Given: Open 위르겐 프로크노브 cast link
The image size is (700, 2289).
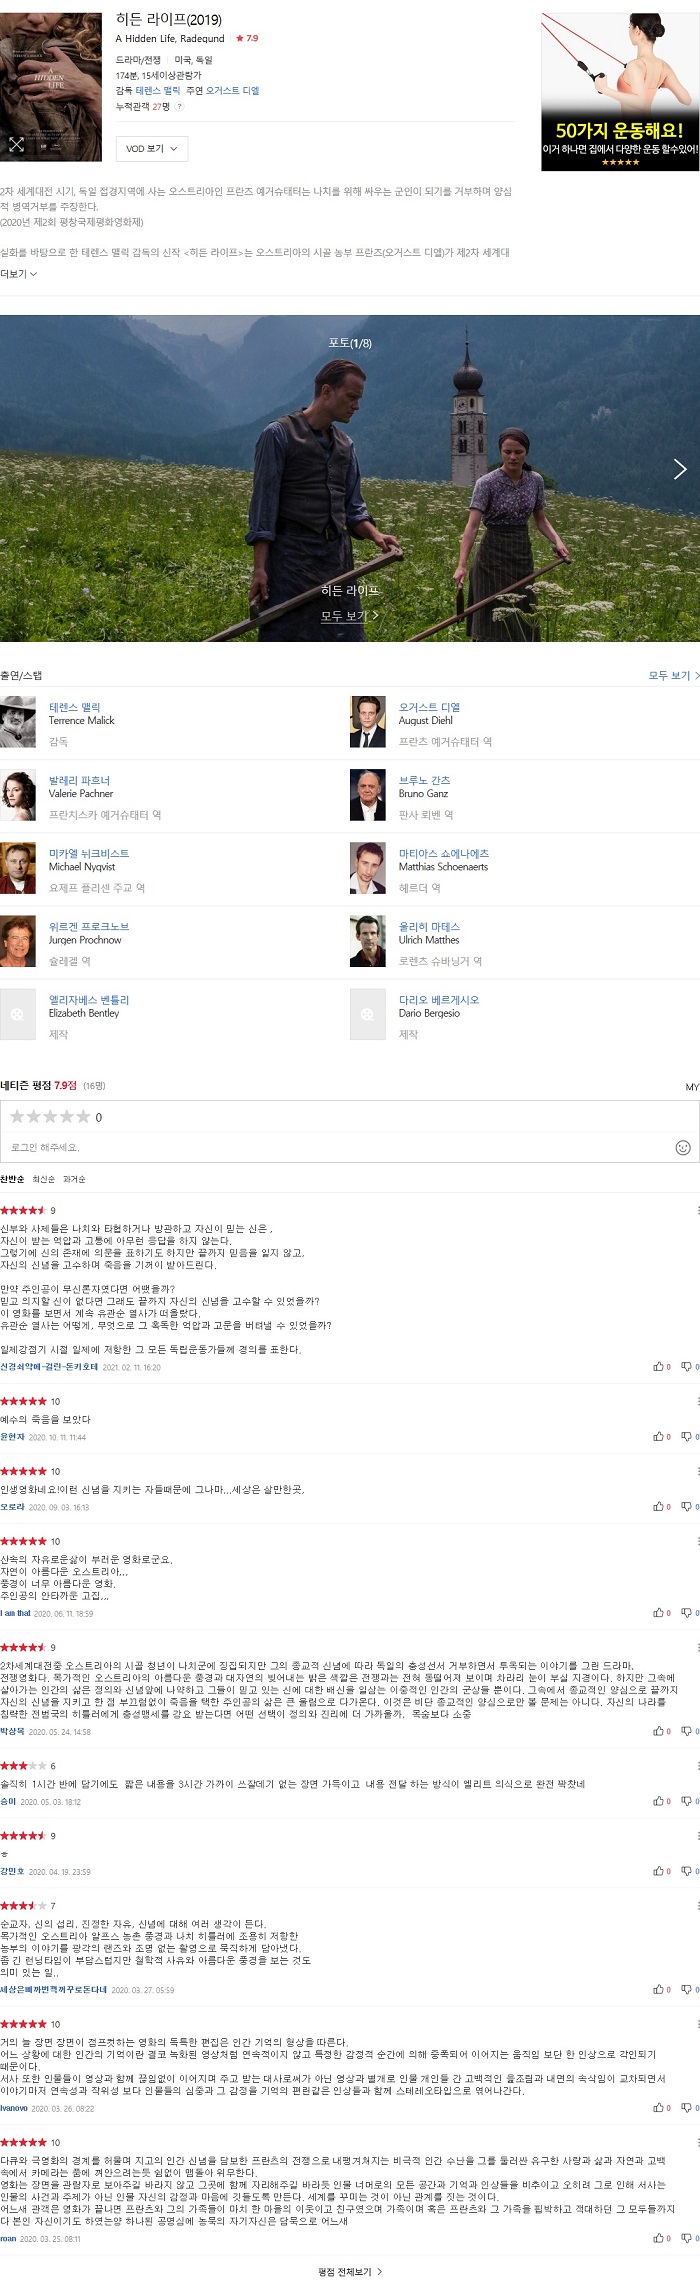Looking at the screenshot, I should [x=89, y=926].
